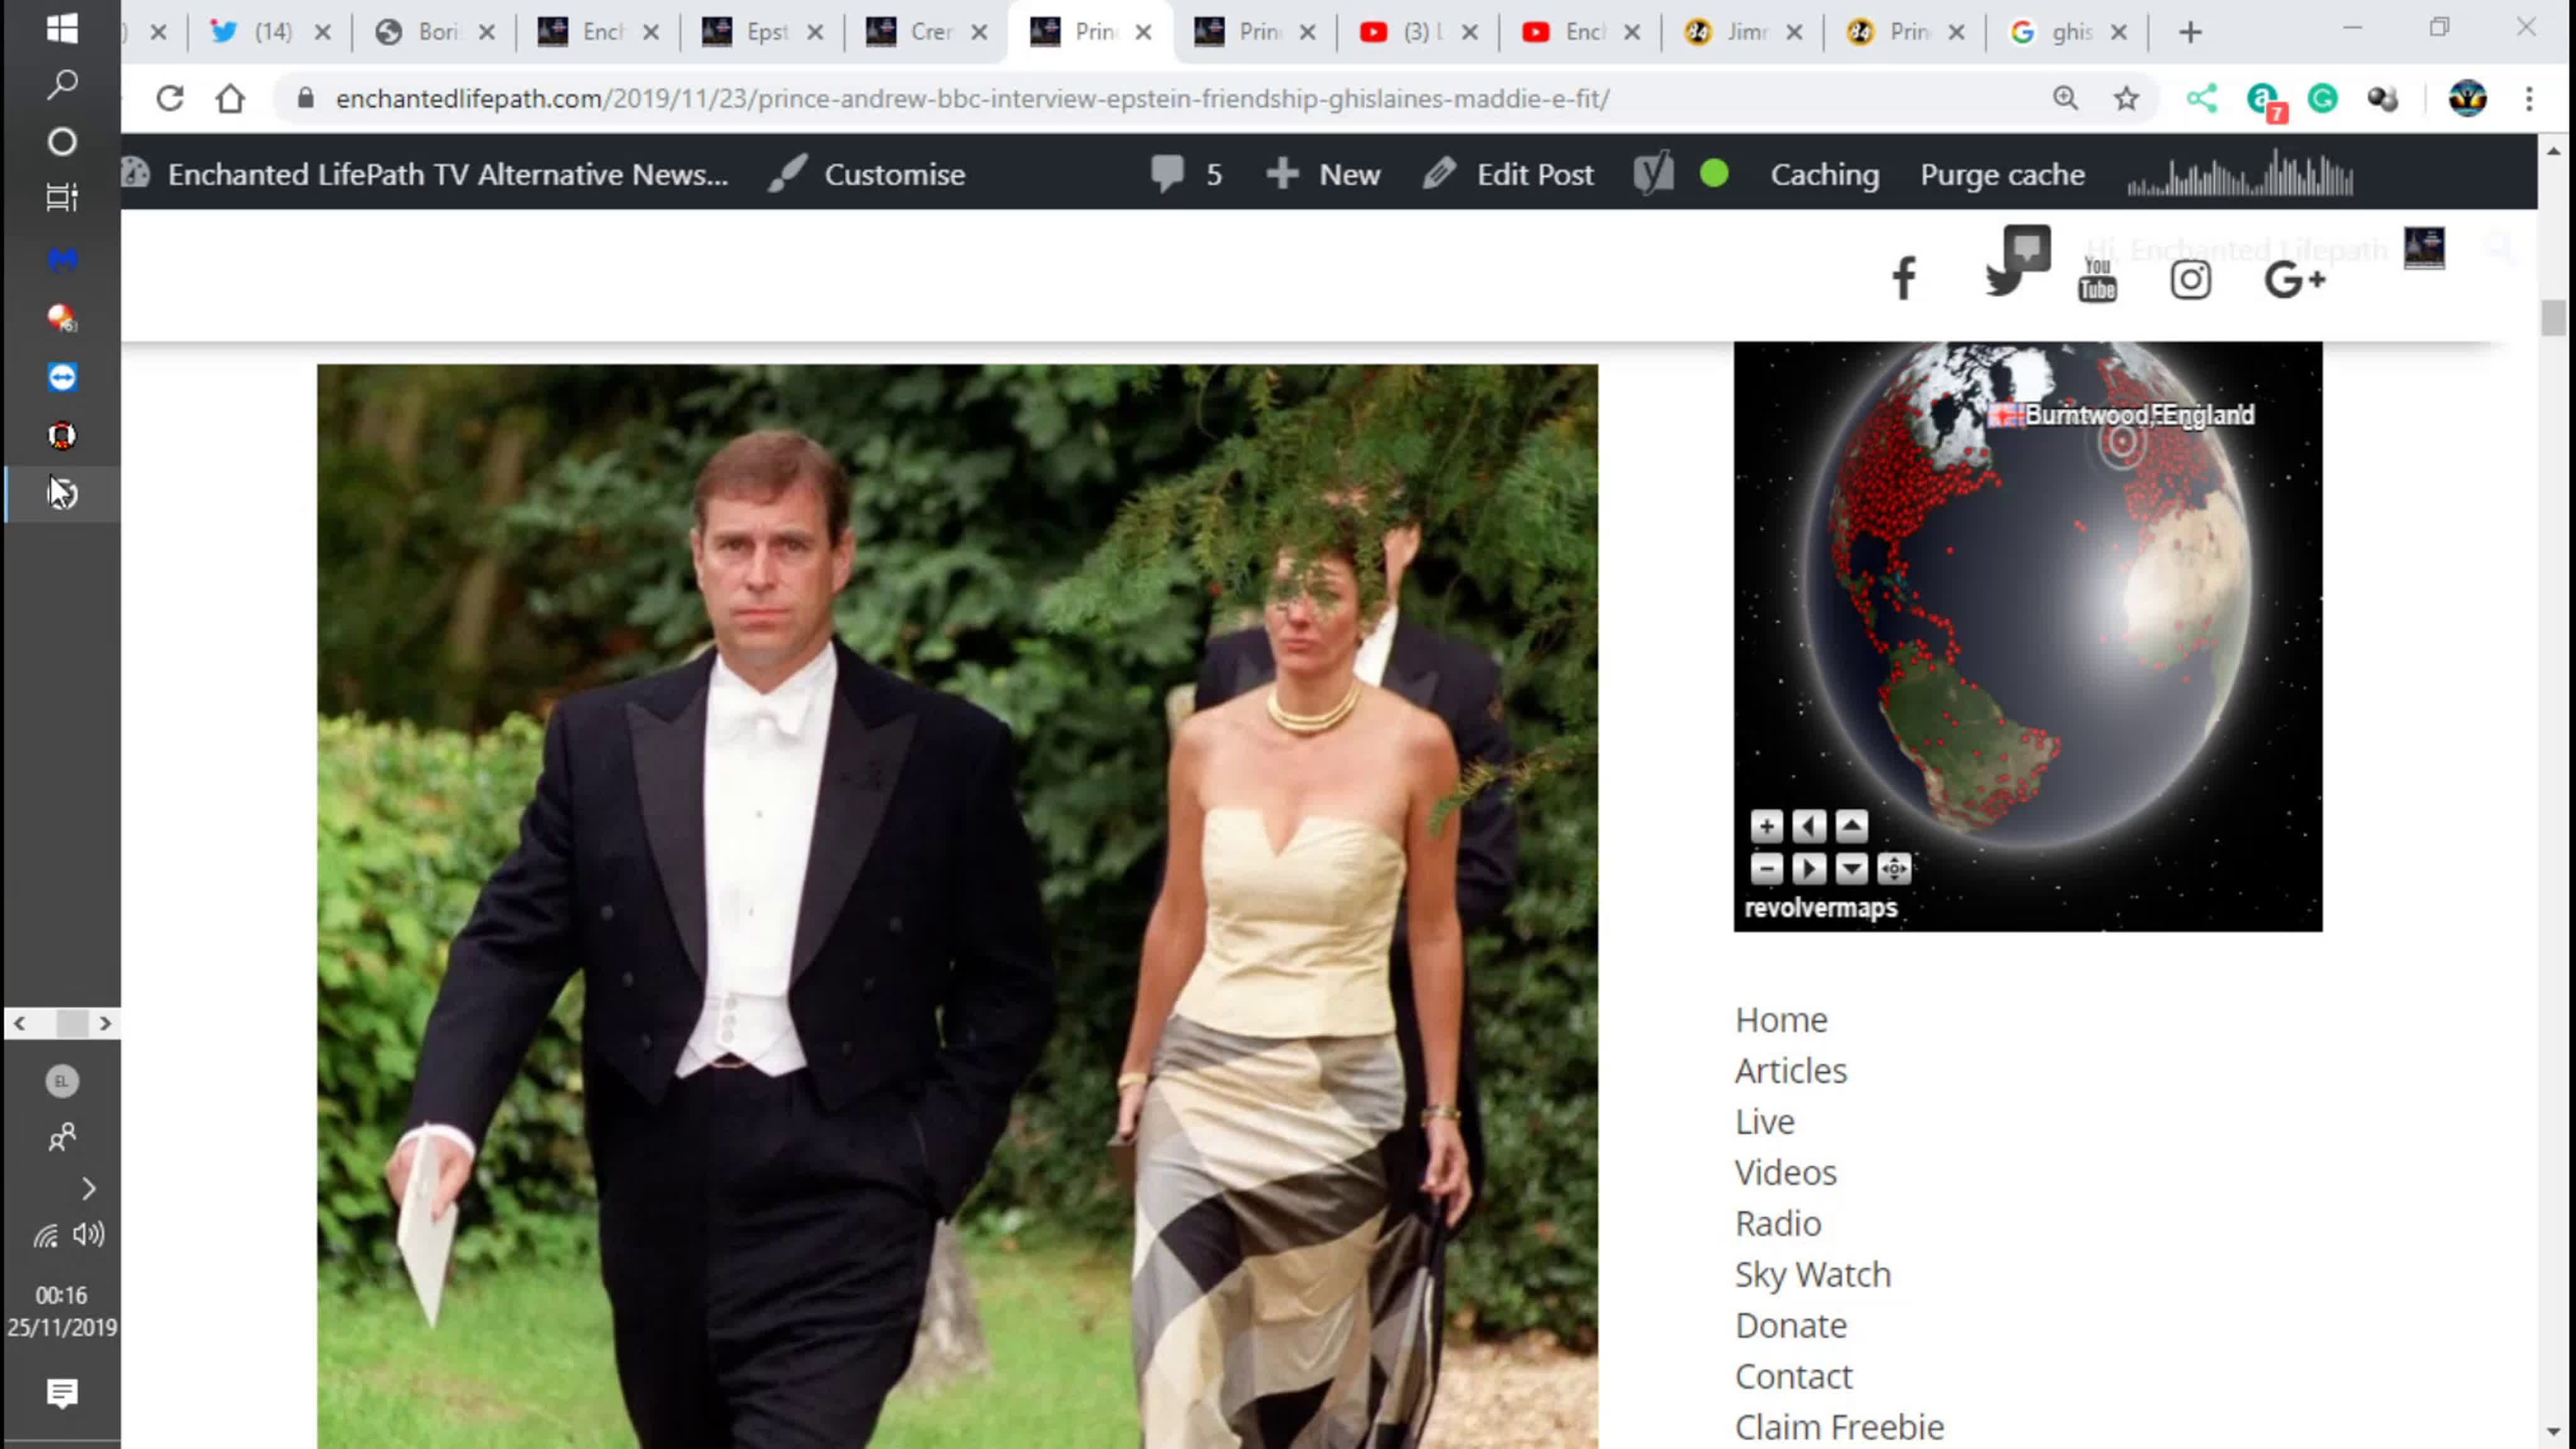Expand taskbar hidden icons chevron
The image size is (2576, 1449).
point(88,1188)
